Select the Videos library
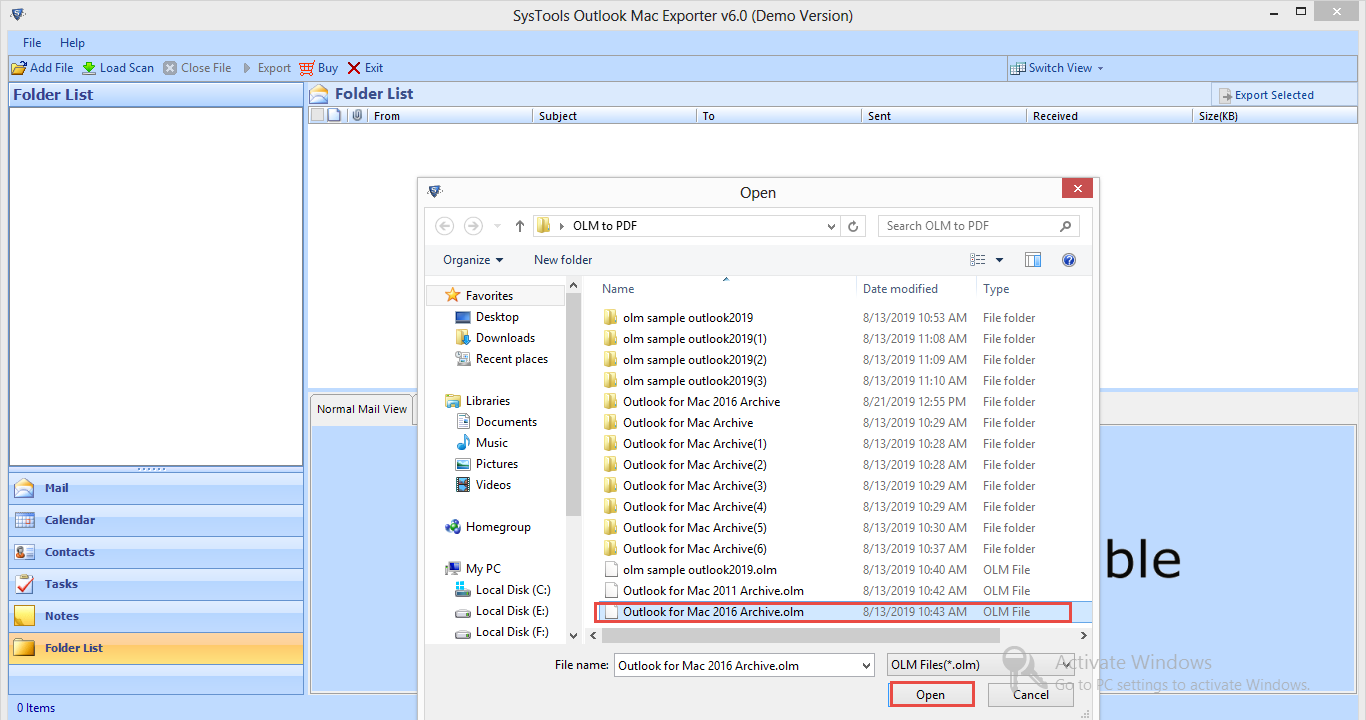 point(493,485)
